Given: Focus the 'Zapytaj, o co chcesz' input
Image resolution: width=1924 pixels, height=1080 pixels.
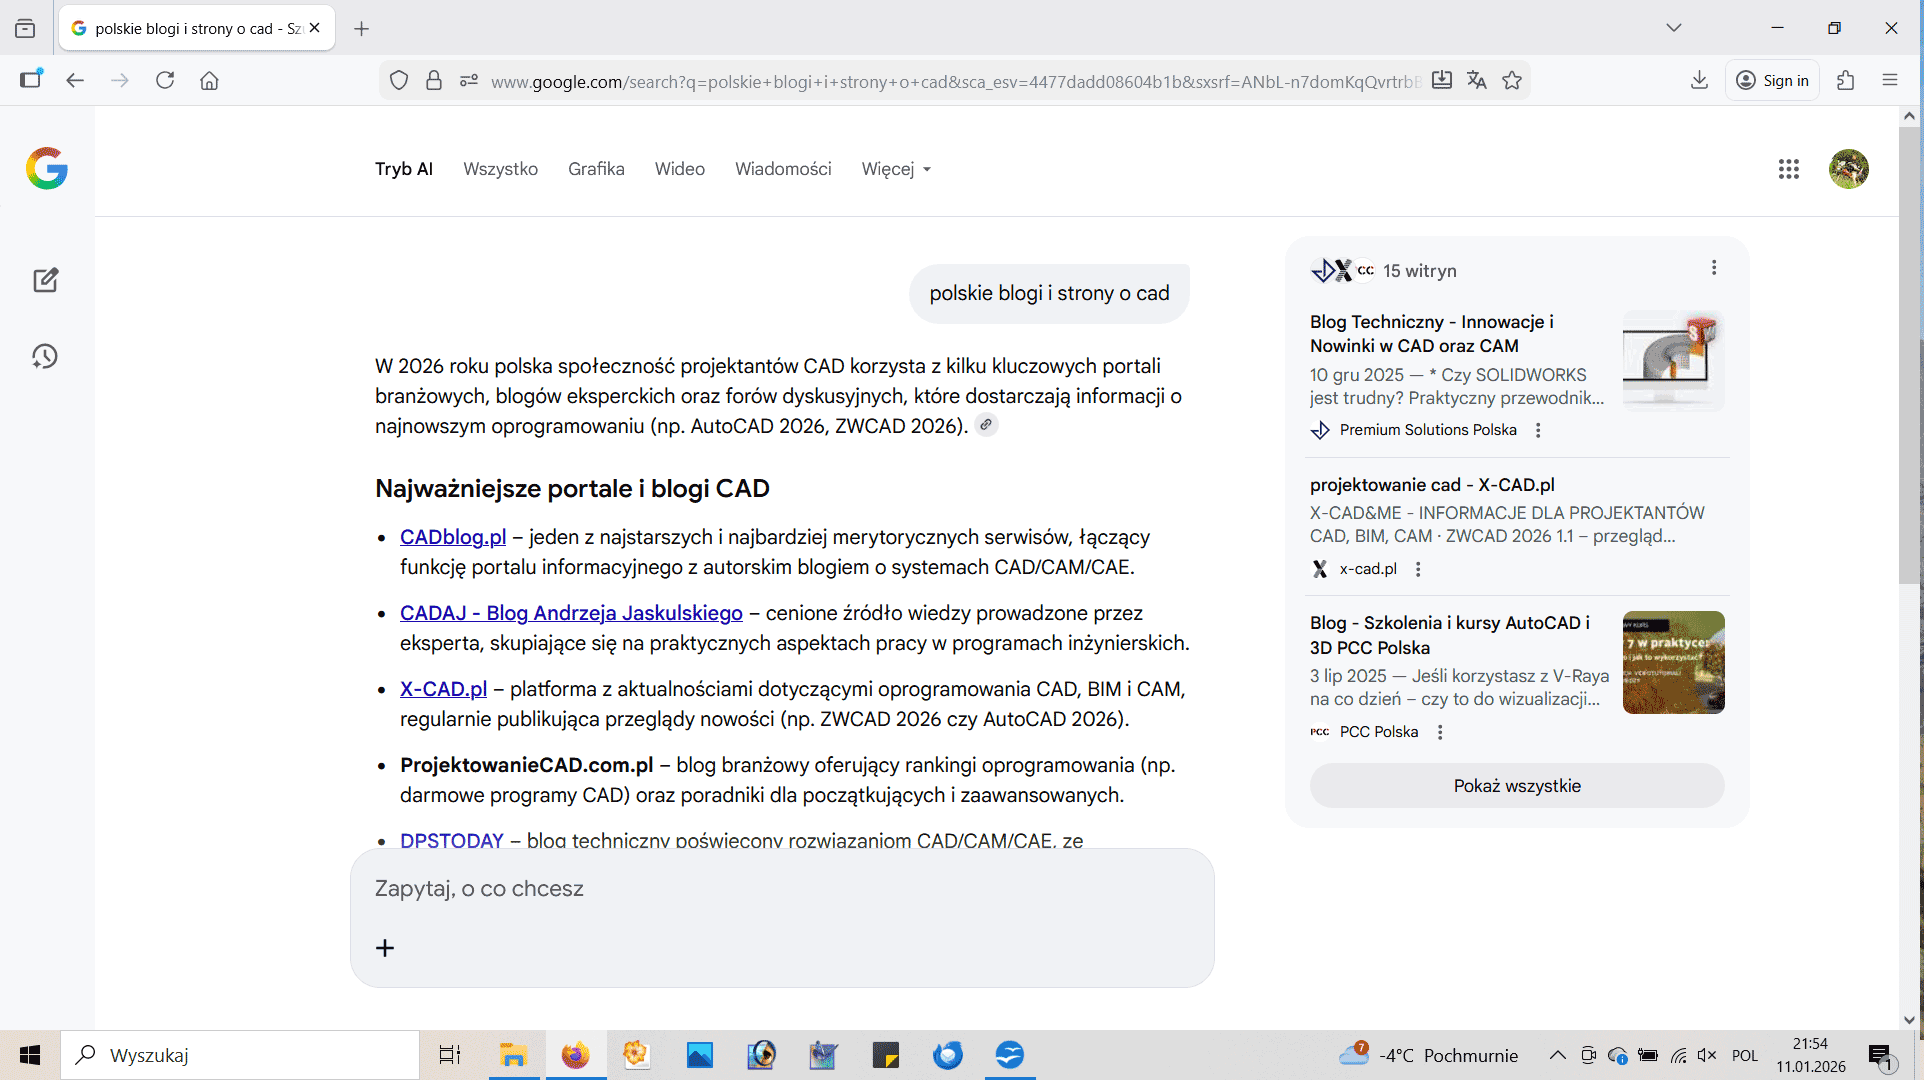Looking at the screenshot, I should point(782,889).
